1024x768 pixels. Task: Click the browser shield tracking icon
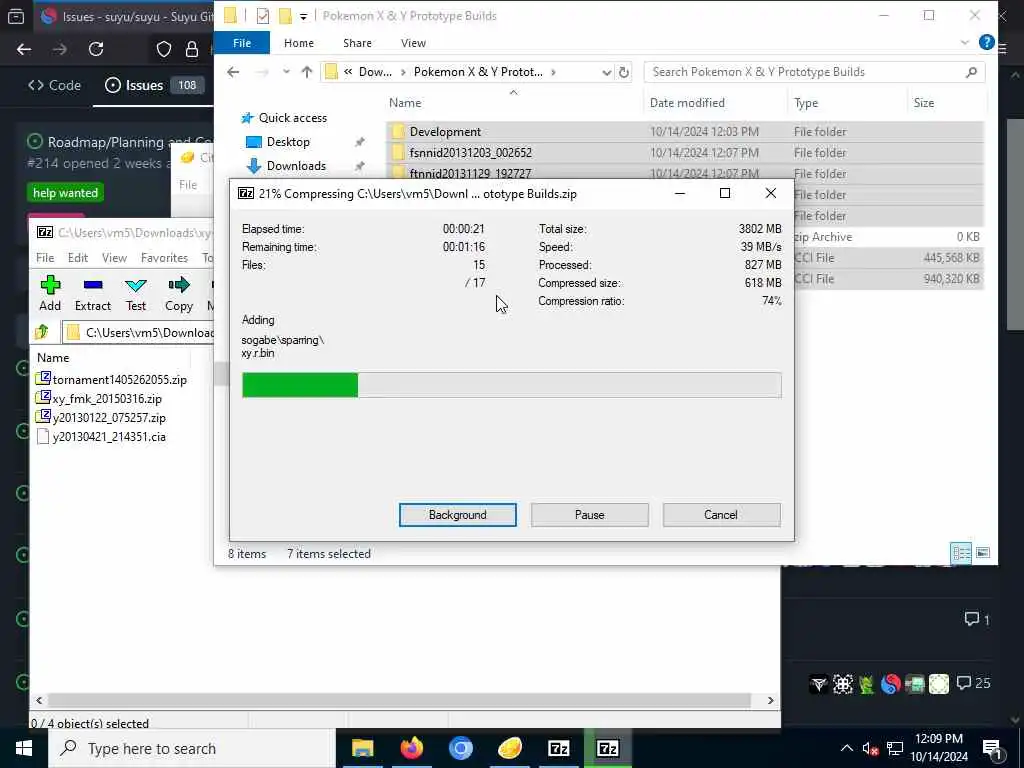click(164, 49)
